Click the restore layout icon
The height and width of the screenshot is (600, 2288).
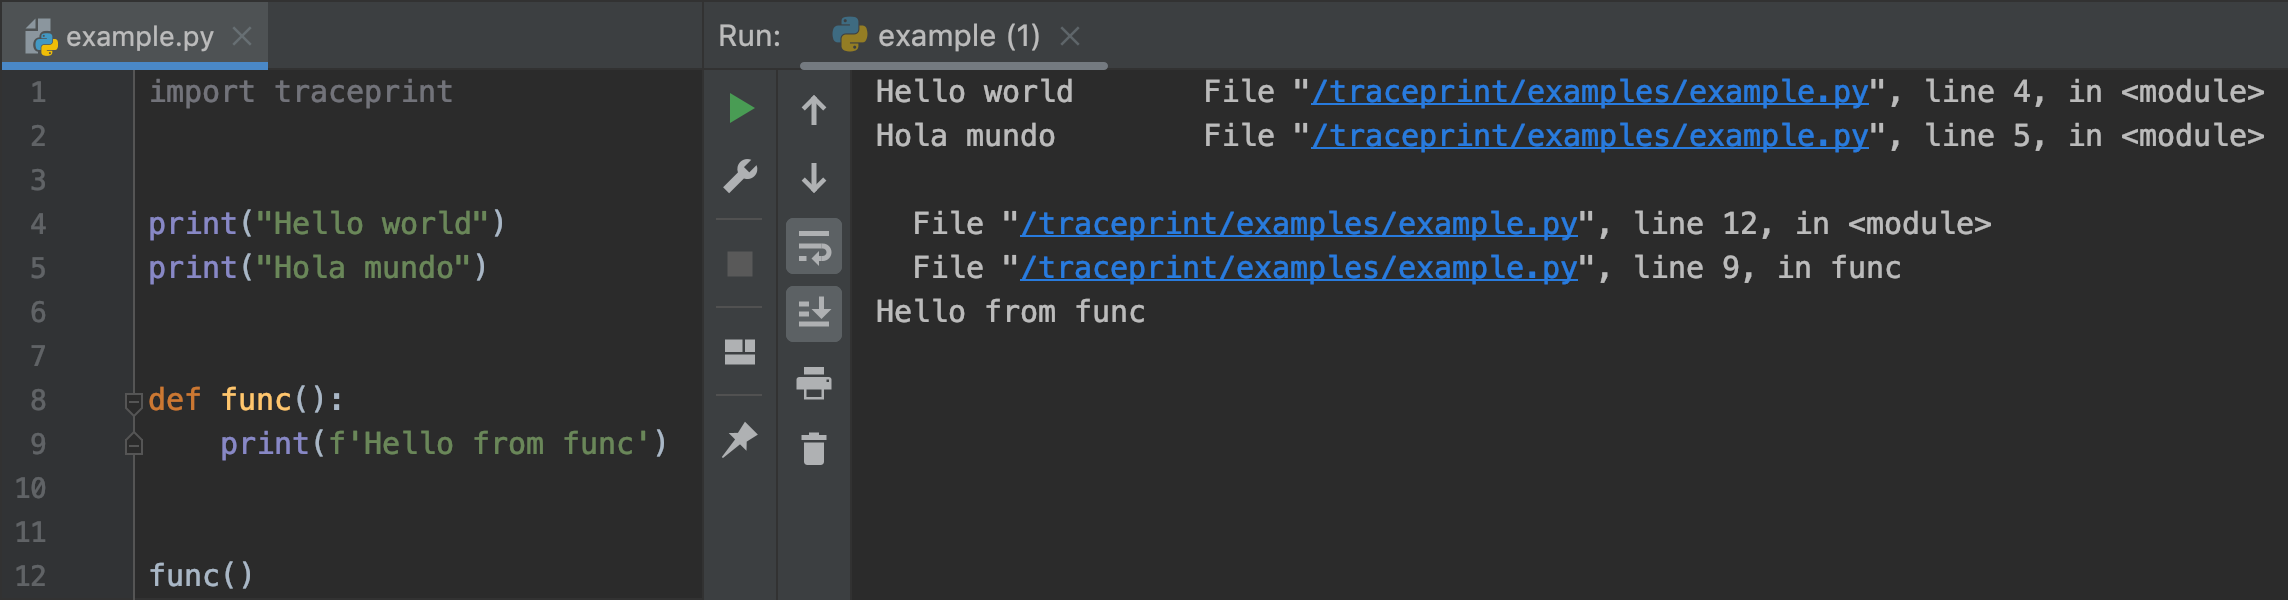tap(740, 352)
